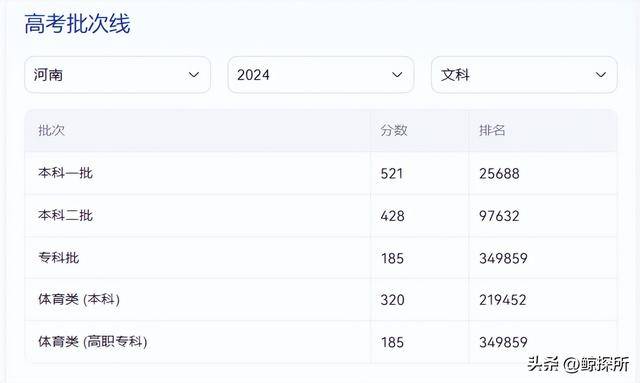Select the 体育类 (本科) row

(321, 300)
